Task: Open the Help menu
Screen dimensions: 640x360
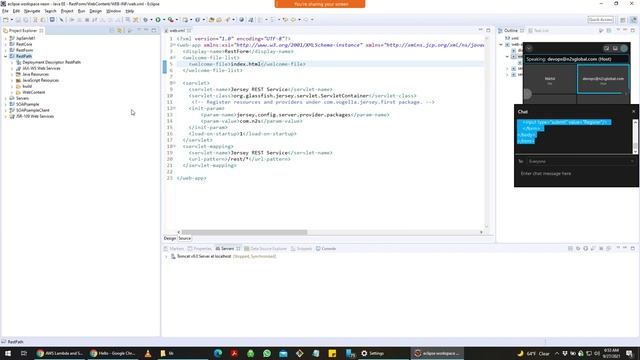Action: point(130,11)
